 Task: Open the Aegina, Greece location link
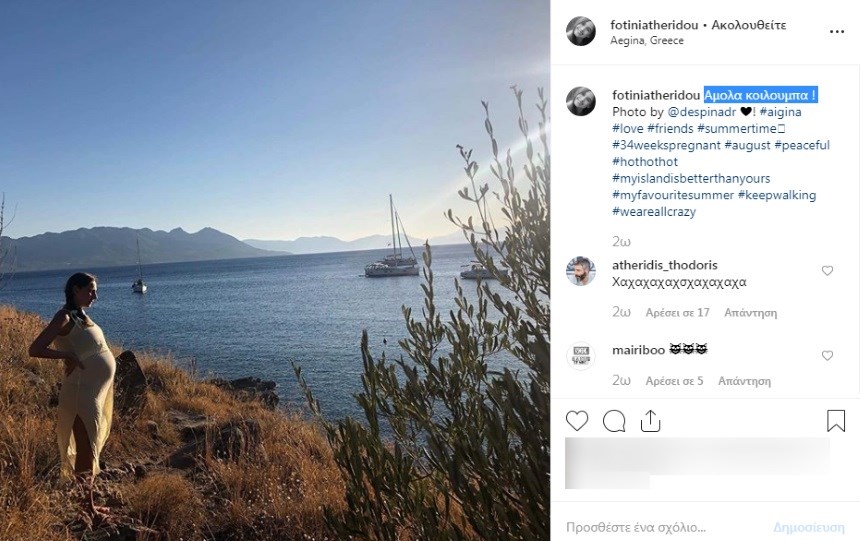point(647,41)
